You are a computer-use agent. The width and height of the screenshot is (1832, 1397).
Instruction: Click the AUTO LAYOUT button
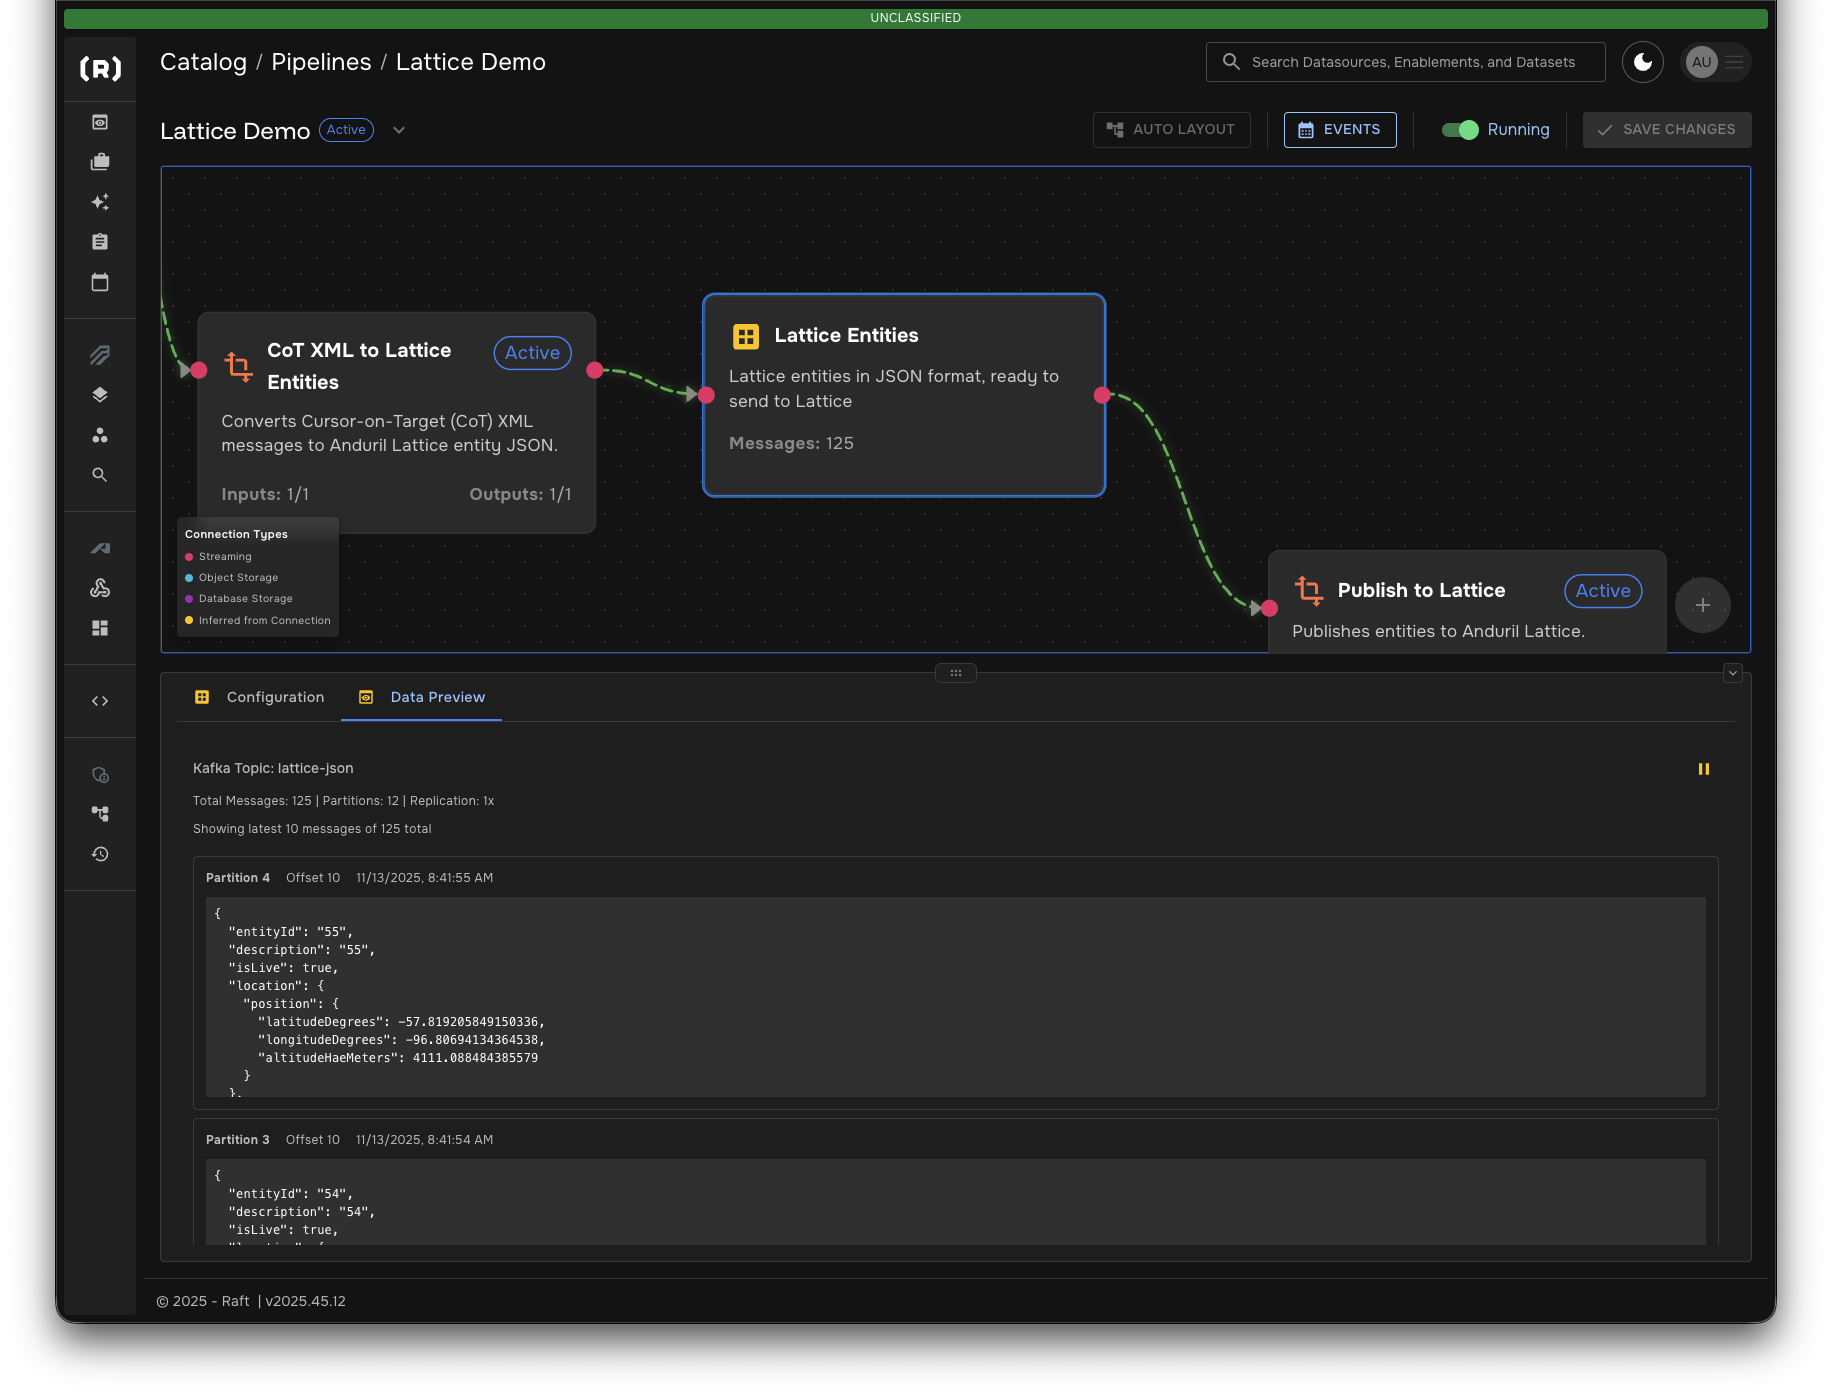(x=1171, y=130)
